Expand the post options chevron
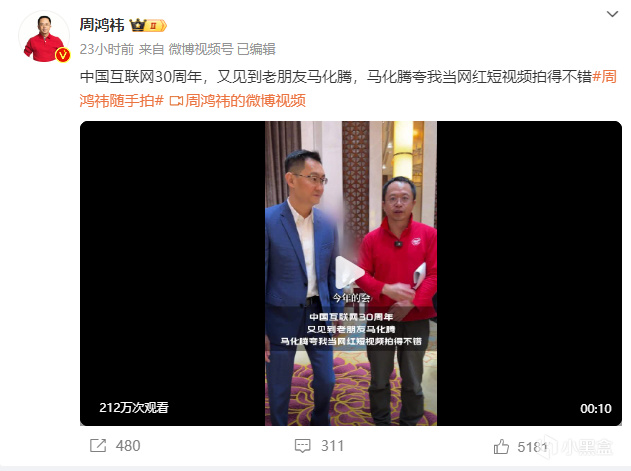Viewport: 631px width, 471px height. point(612,14)
